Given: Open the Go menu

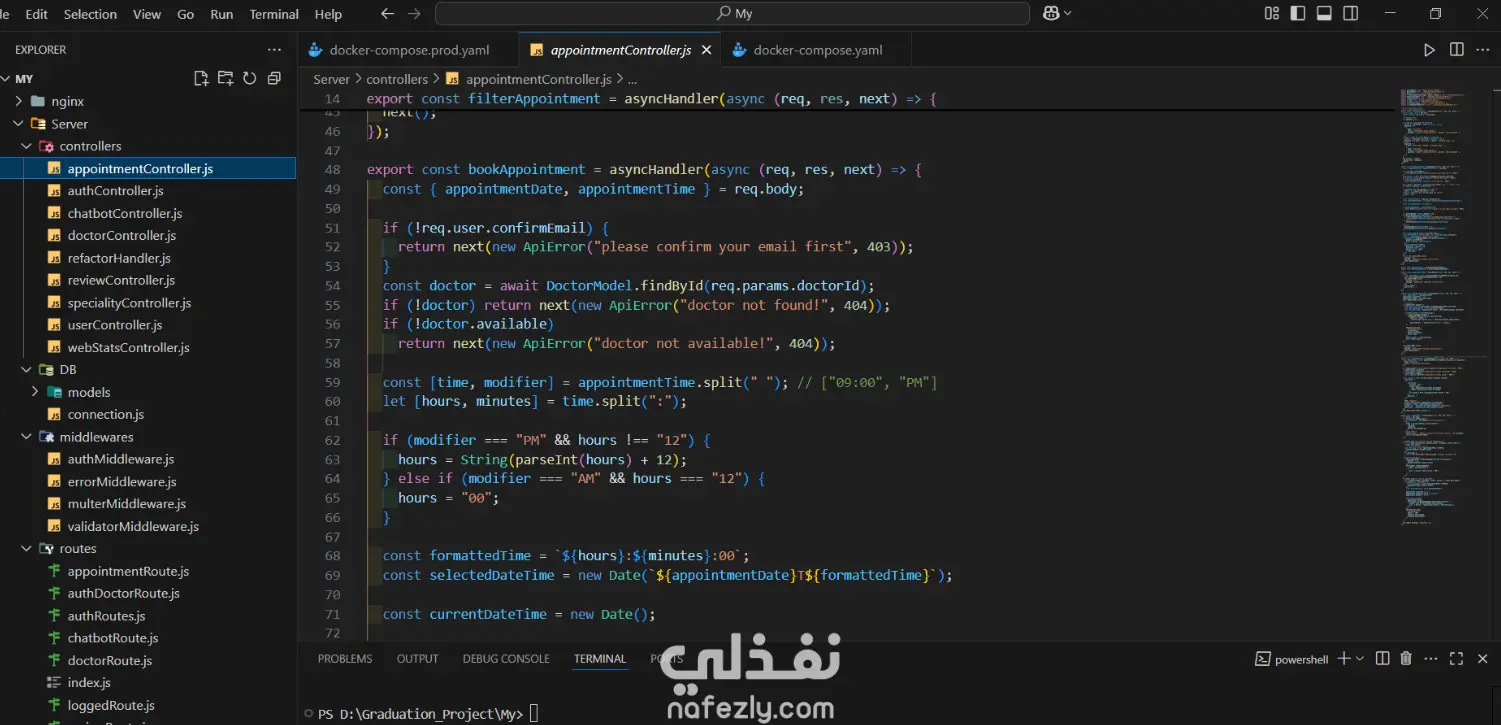Looking at the screenshot, I should (x=185, y=14).
